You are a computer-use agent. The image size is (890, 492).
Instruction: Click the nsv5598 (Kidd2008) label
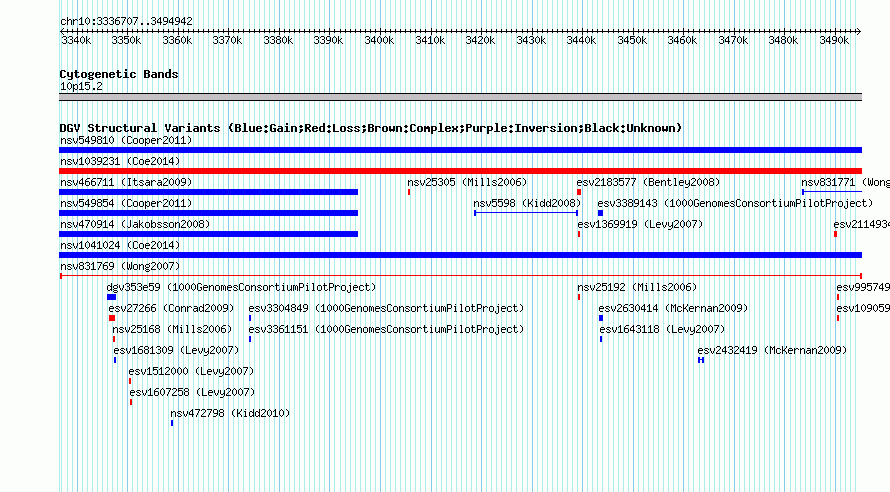point(527,203)
